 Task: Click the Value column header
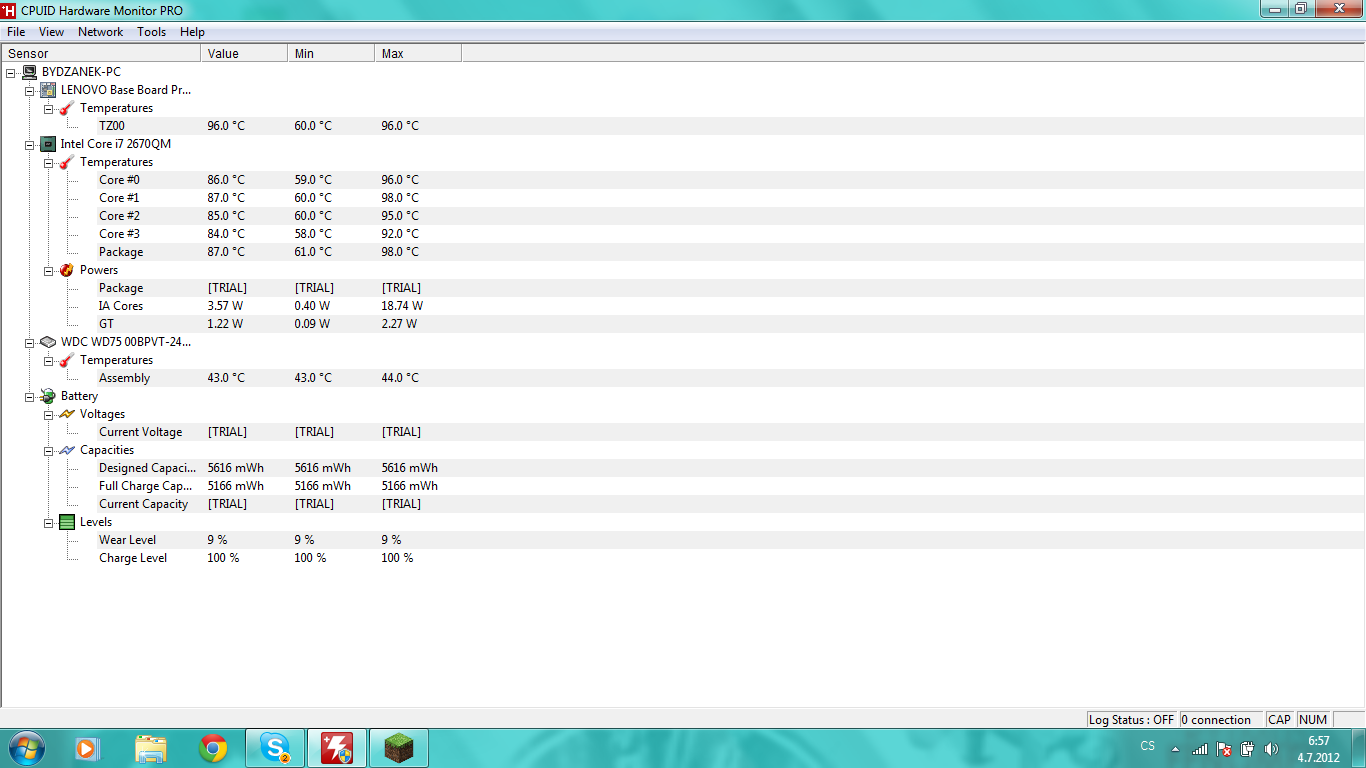point(244,54)
